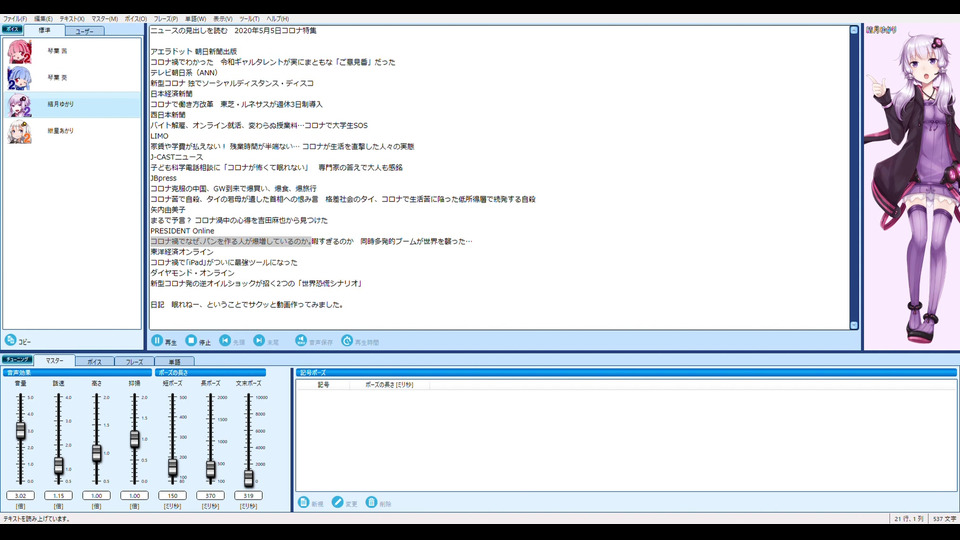Click the line 'J-CASTニュース'
The height and width of the screenshot is (540, 960).
point(177,157)
